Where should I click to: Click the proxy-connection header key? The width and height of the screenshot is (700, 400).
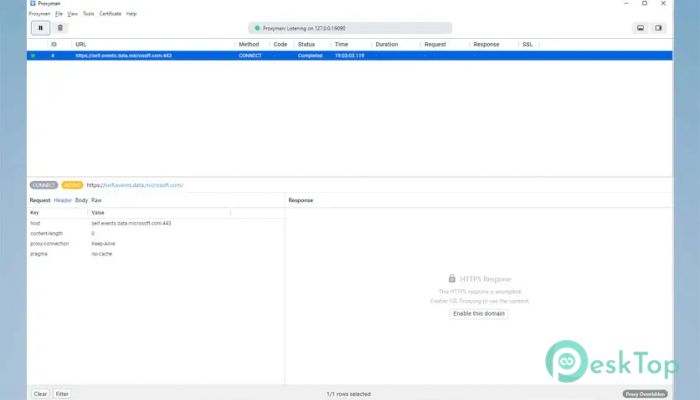click(50, 244)
